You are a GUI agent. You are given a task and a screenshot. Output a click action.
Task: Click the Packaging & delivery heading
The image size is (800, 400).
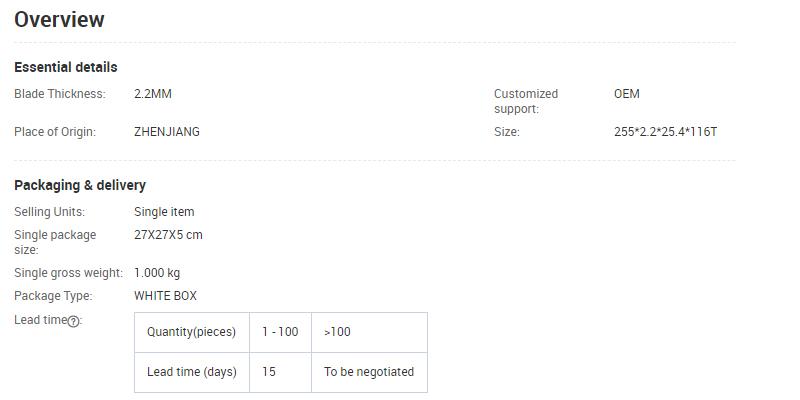pos(80,185)
